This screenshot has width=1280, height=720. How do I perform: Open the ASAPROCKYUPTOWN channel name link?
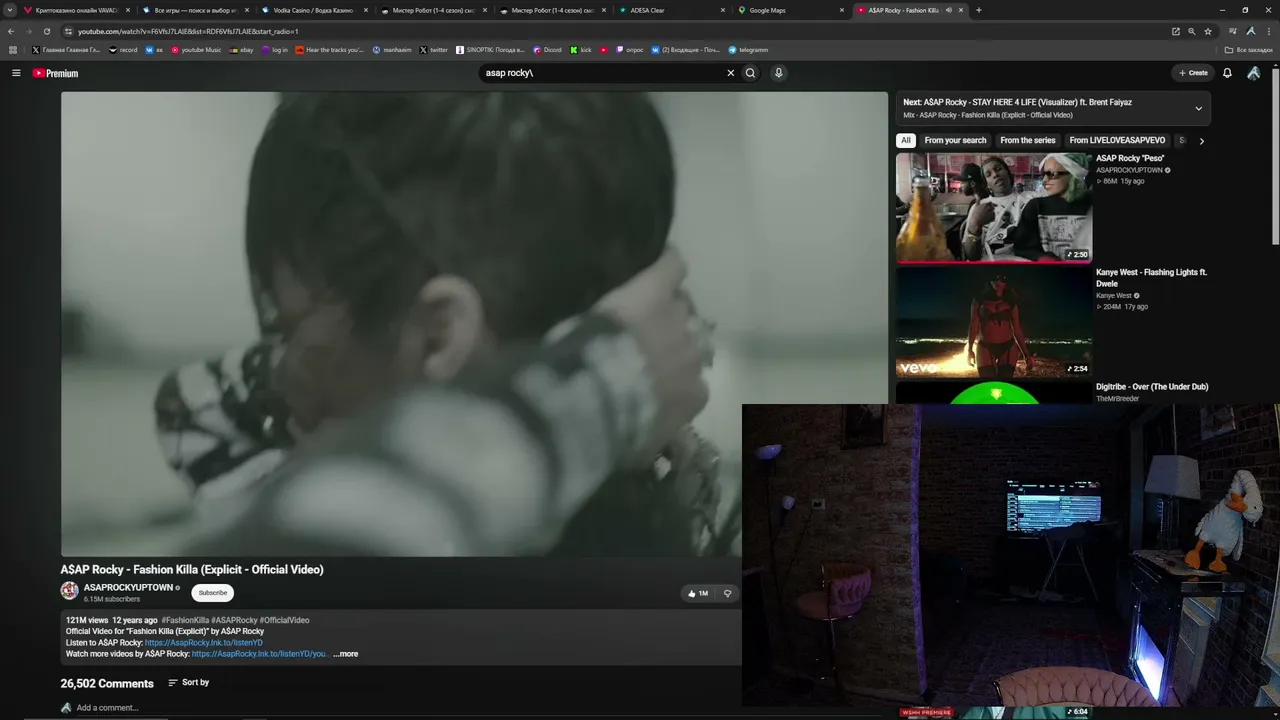(128, 588)
